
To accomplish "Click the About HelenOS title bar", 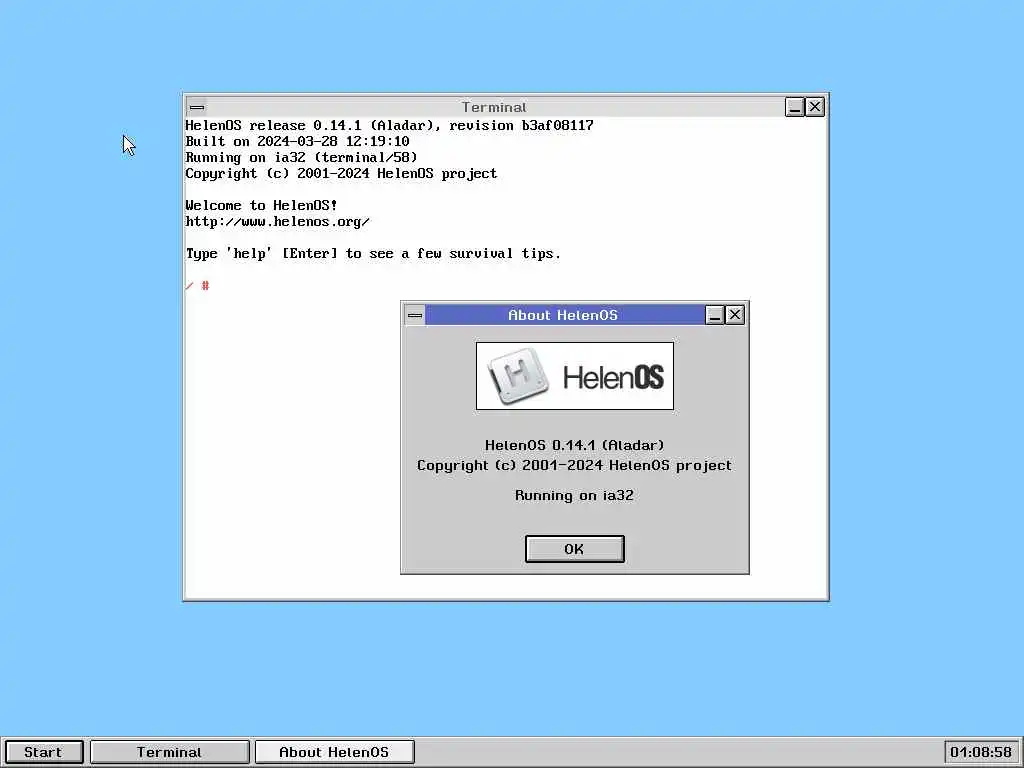I will [564, 315].
